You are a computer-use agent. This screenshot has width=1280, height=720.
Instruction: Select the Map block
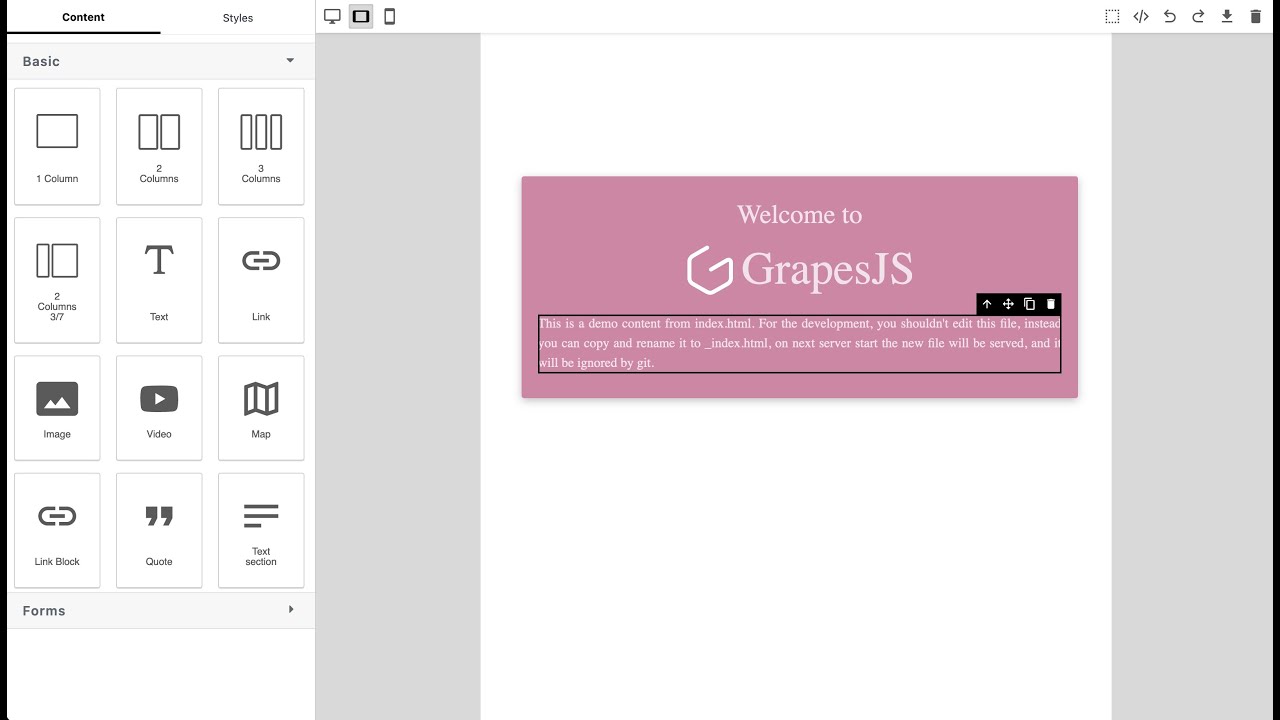[261, 408]
